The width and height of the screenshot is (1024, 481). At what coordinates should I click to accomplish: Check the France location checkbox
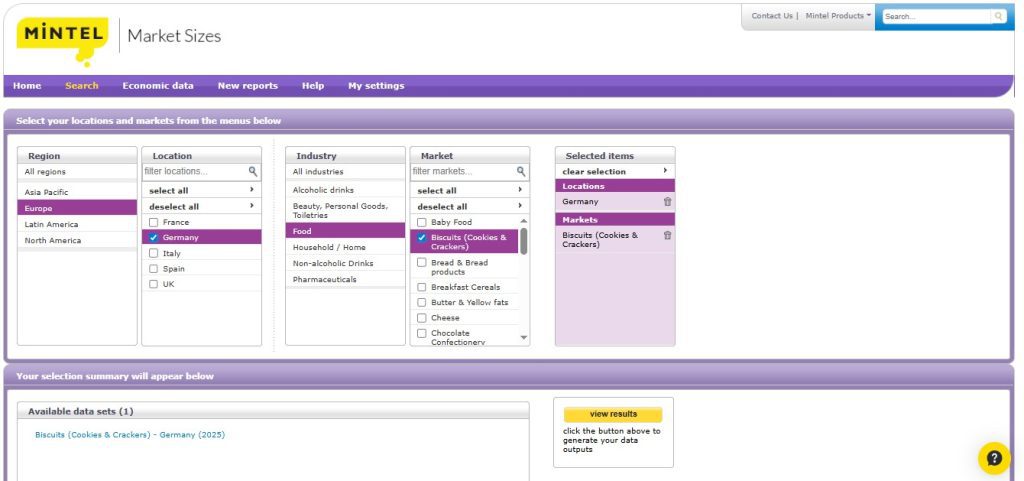pos(153,222)
